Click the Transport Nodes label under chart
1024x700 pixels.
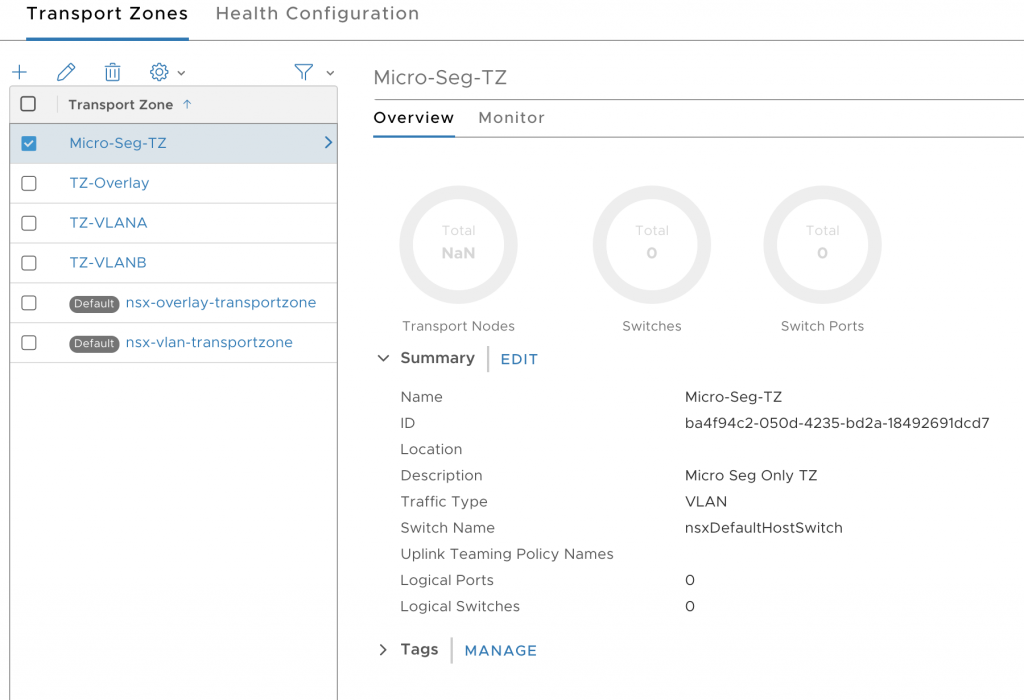(458, 326)
